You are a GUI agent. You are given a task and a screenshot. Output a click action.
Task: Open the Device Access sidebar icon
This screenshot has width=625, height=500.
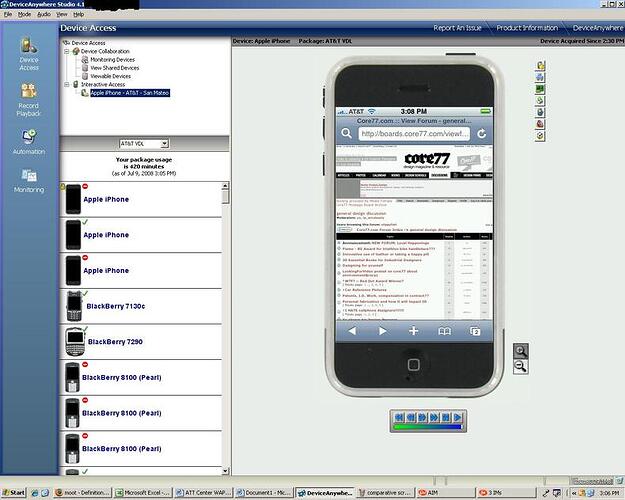(x=29, y=54)
